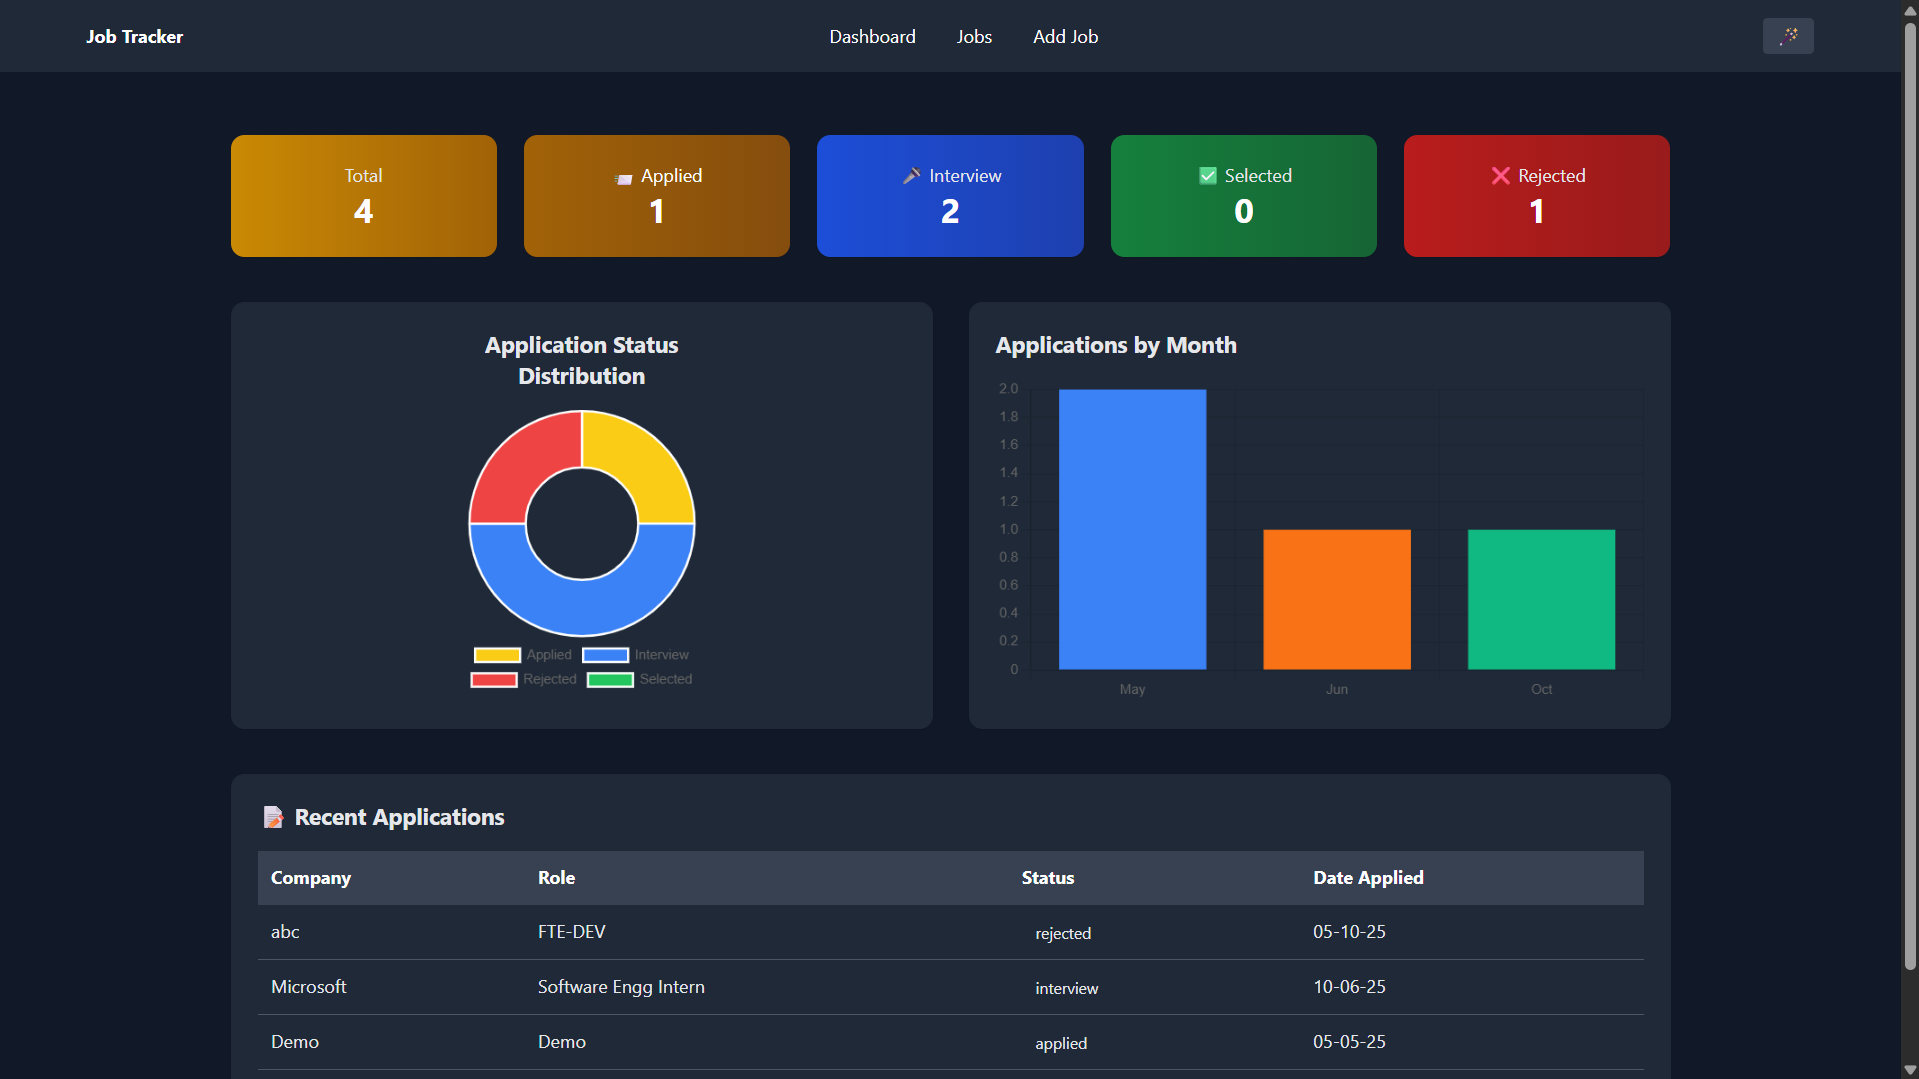The image size is (1919, 1079).
Task: Click the Recent Applications notepad icon
Action: (273, 817)
